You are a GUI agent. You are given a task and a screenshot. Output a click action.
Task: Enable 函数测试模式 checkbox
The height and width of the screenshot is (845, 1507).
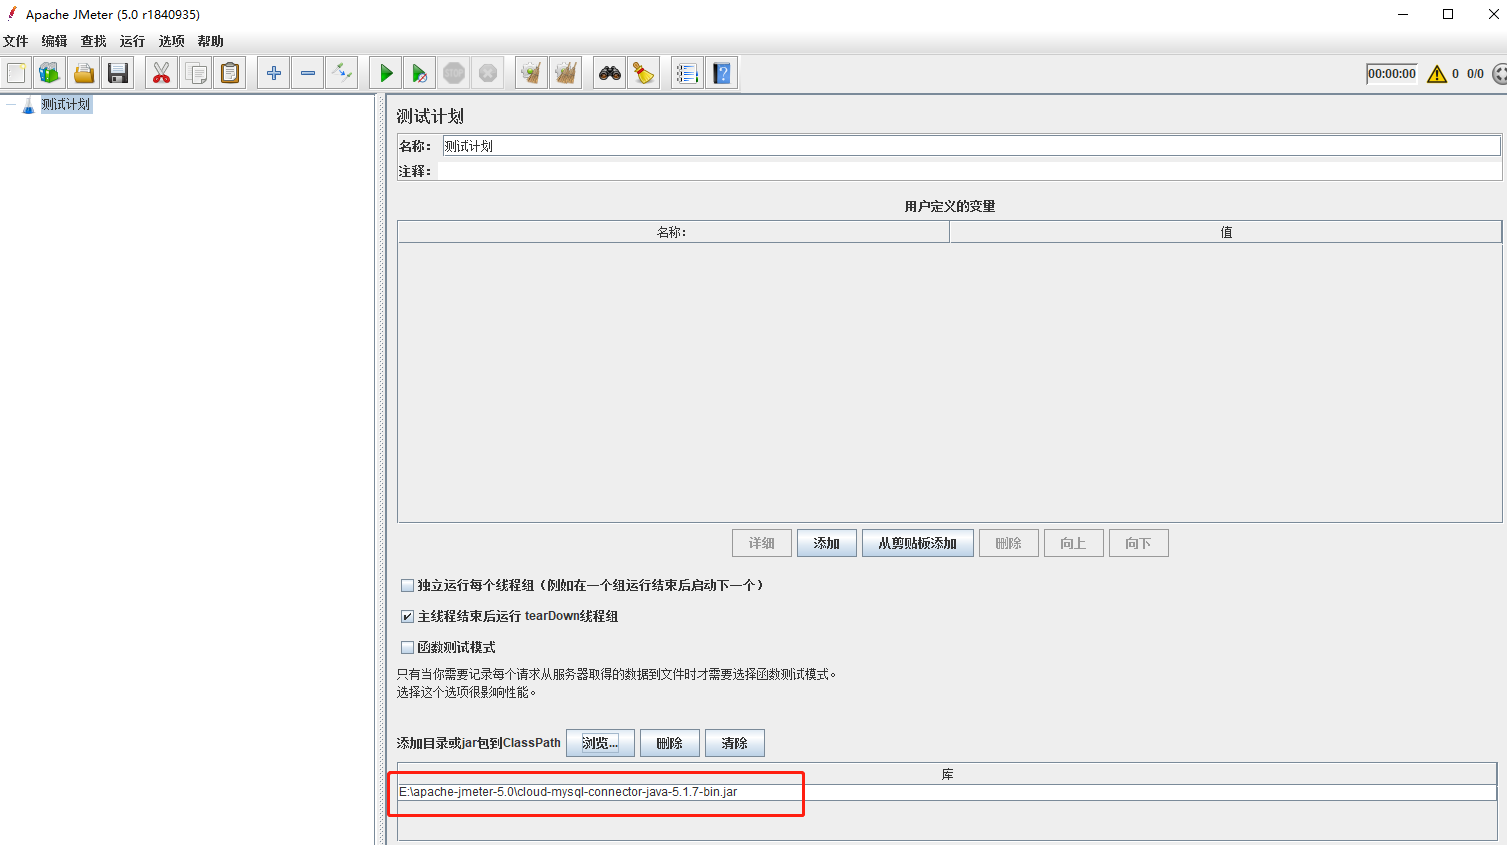coord(407,647)
